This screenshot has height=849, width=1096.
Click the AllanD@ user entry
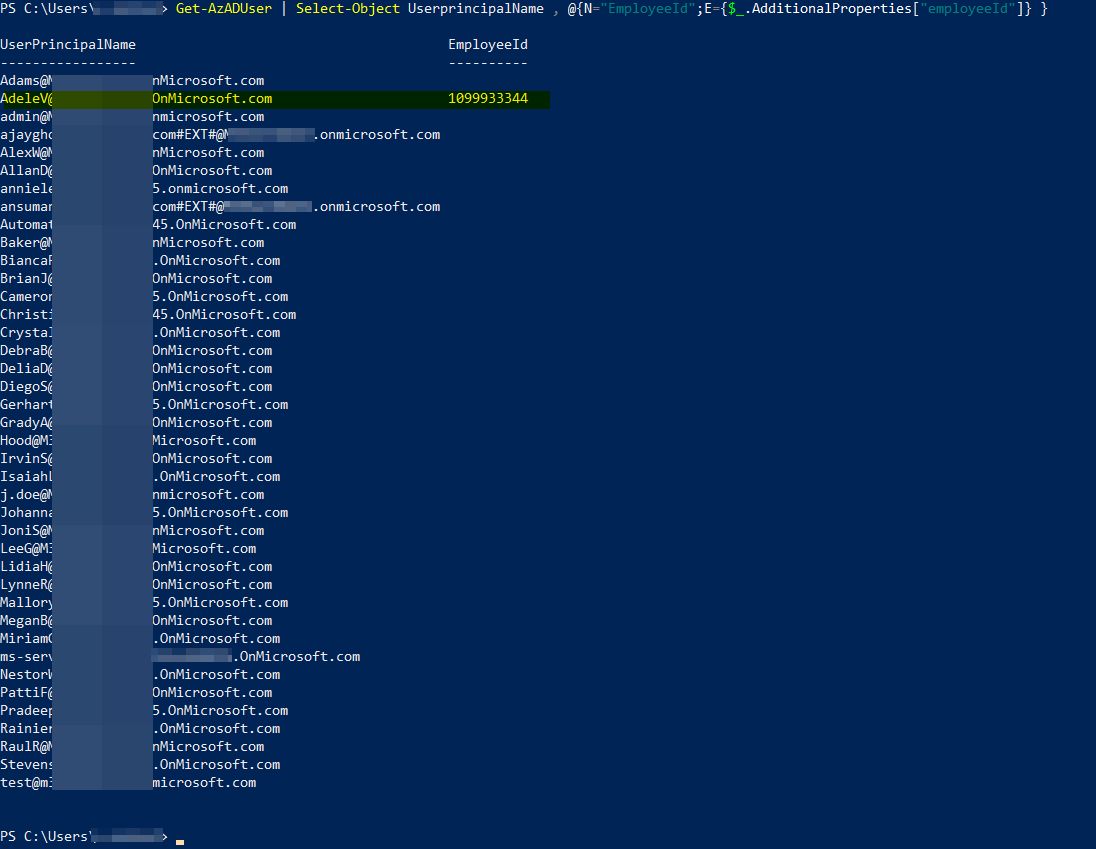point(136,170)
